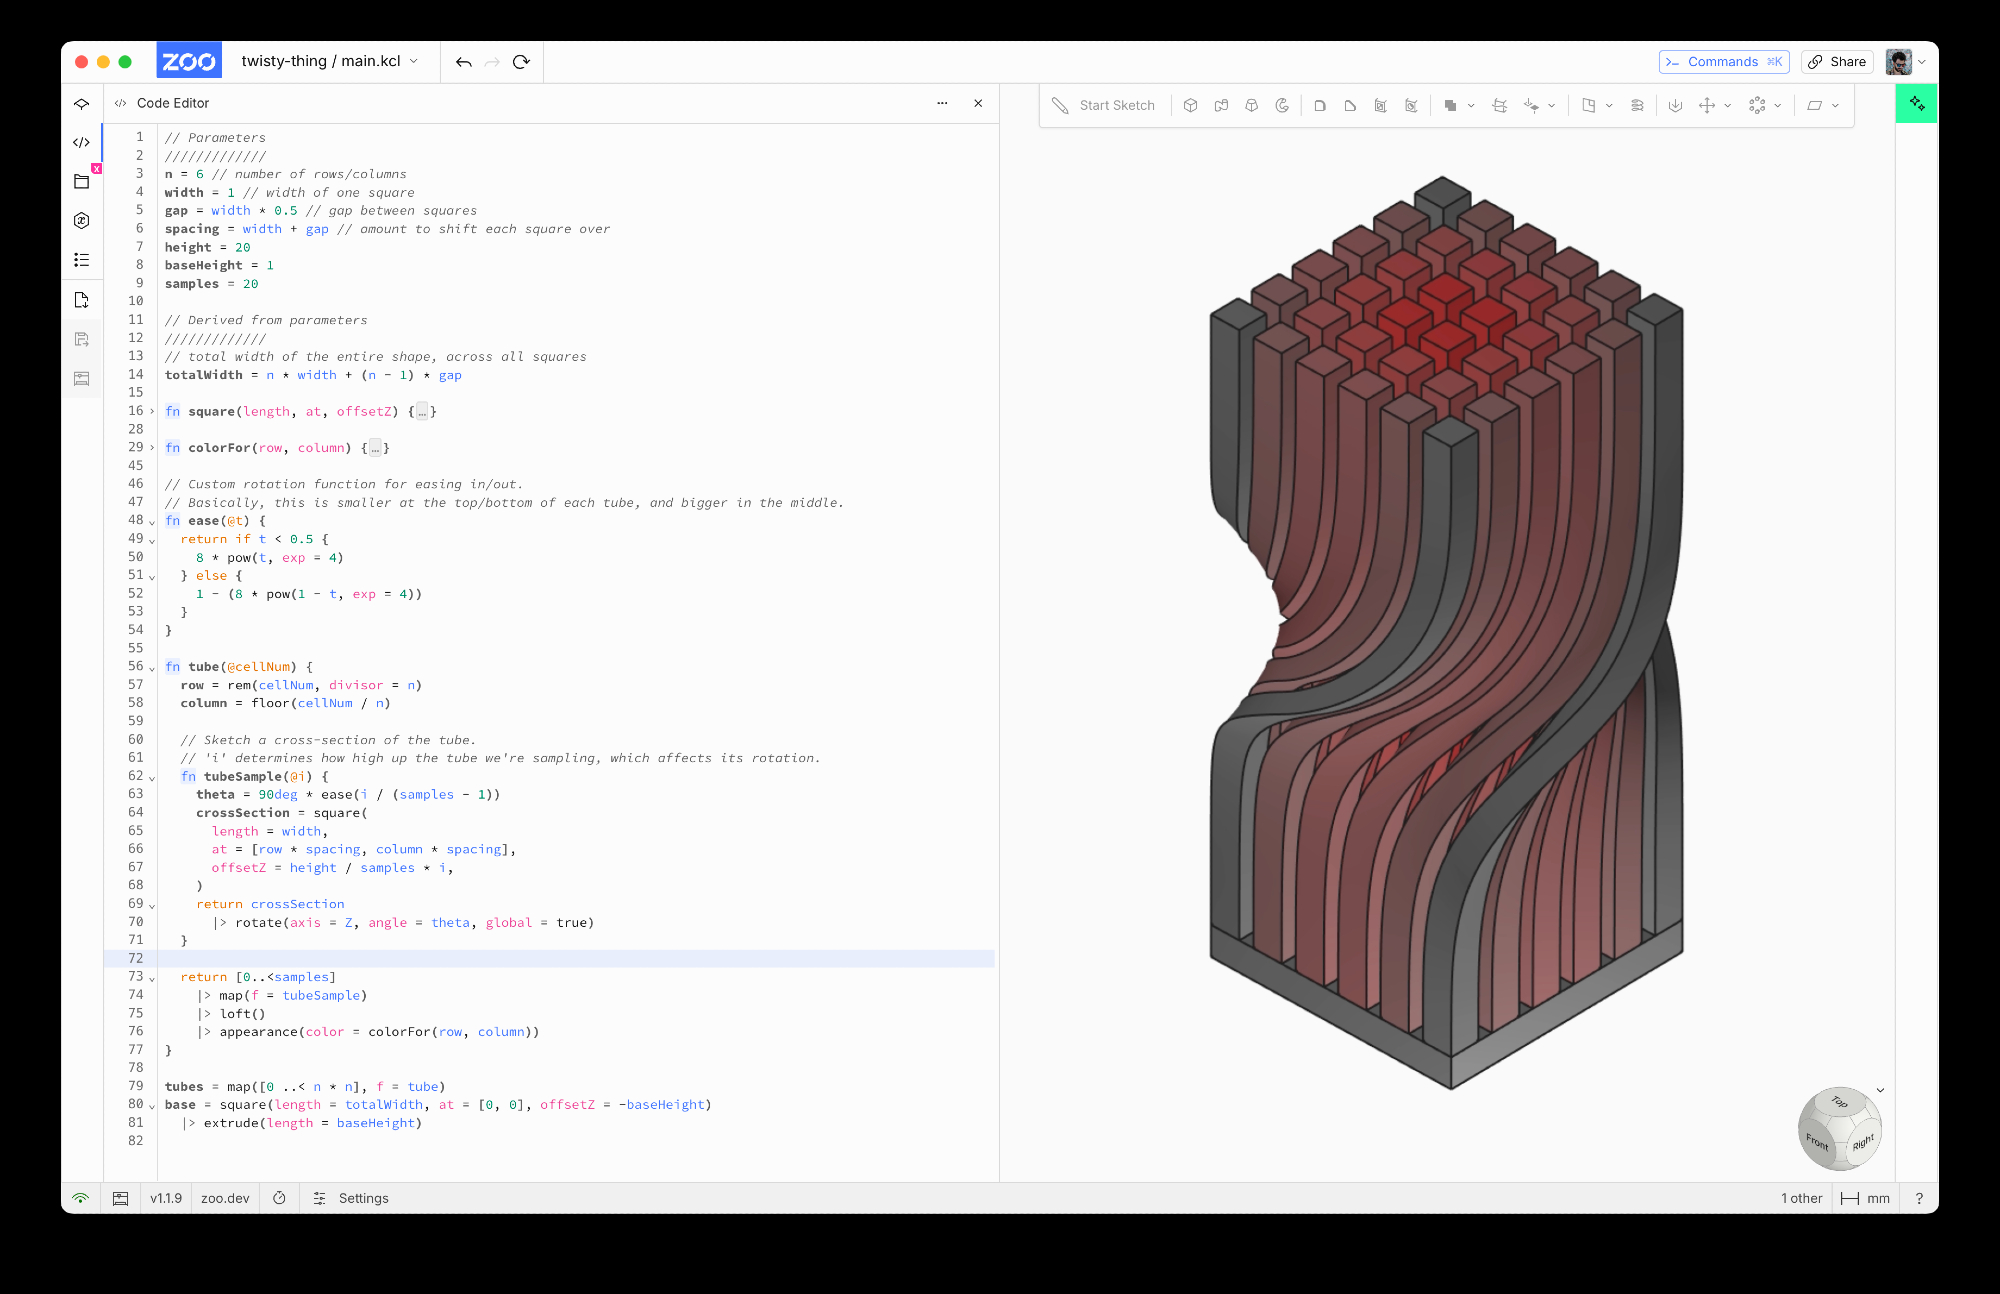Select the Fillet tool icon
Screen dimensions: 2000x1294
point(1320,105)
